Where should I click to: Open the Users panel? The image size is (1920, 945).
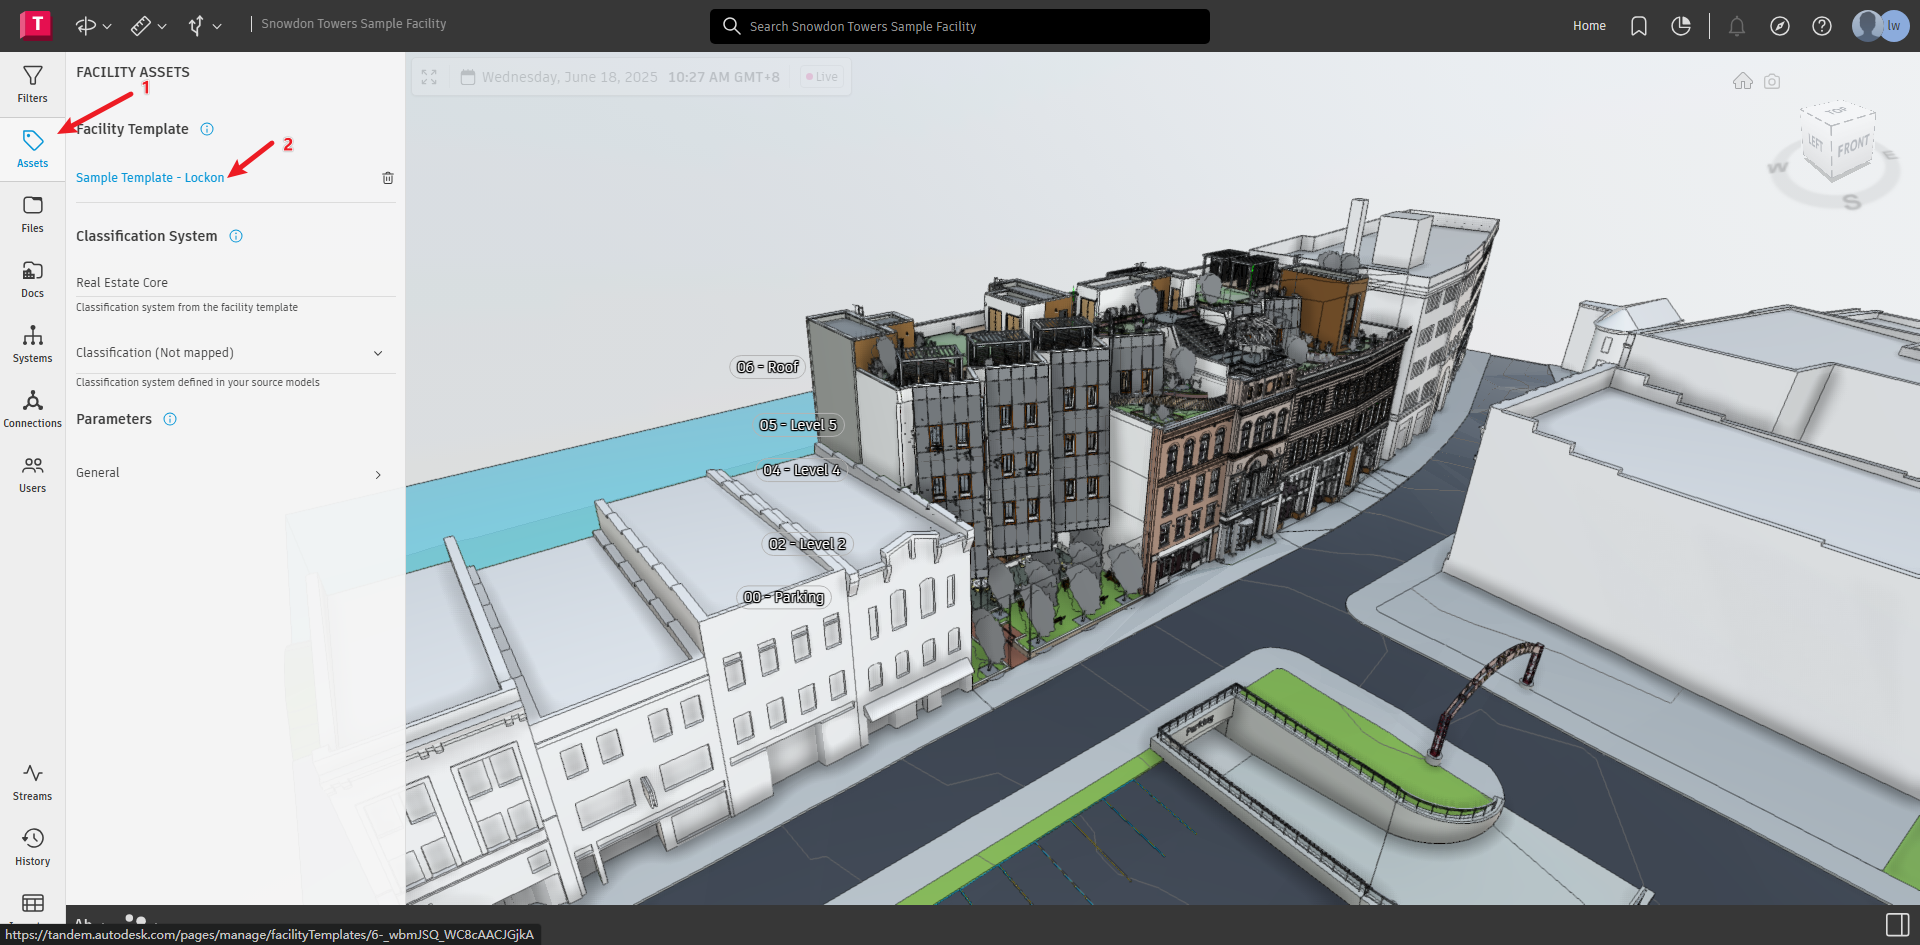[x=32, y=474]
